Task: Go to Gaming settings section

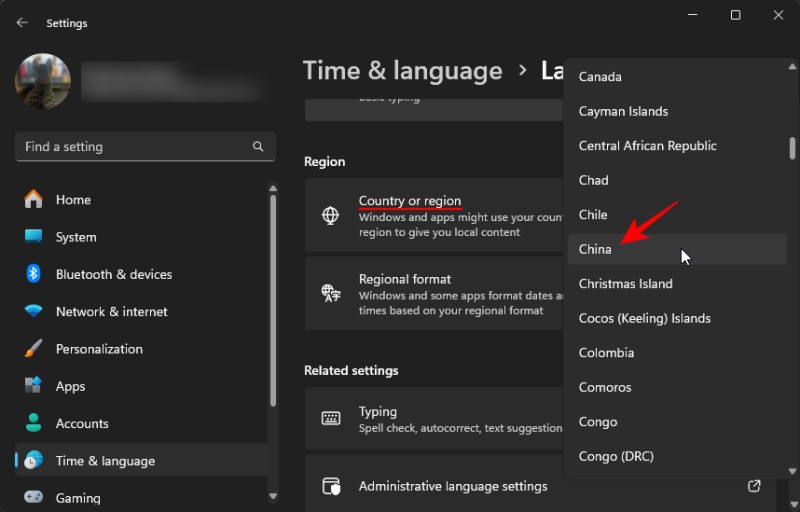Action: coord(78,497)
